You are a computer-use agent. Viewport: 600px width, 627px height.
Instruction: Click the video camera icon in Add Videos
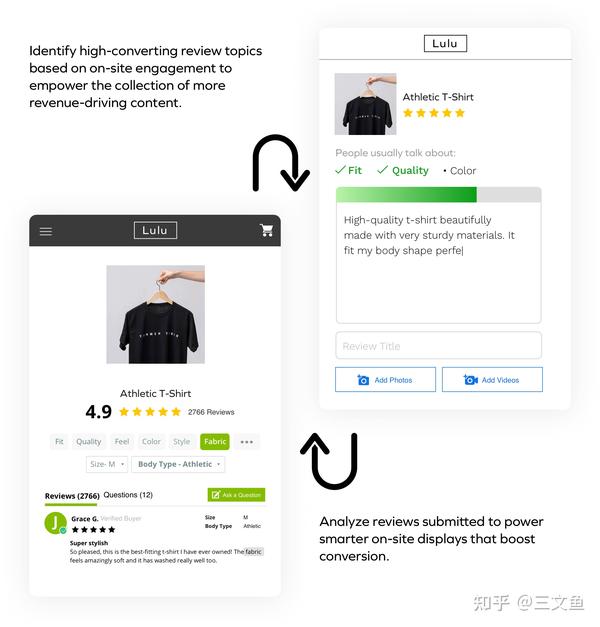point(471,379)
